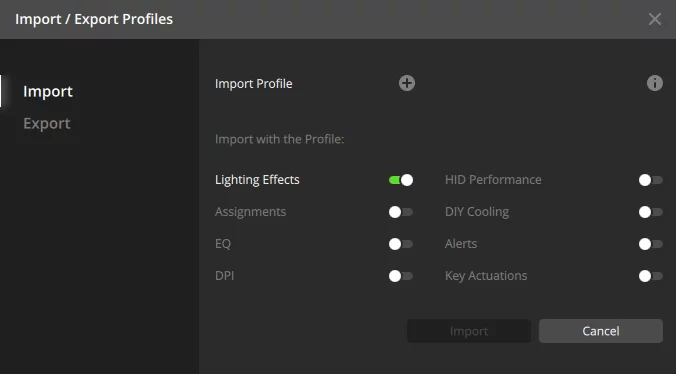Turn on the Alerts toggle
This screenshot has height=374, width=676.
(651, 244)
